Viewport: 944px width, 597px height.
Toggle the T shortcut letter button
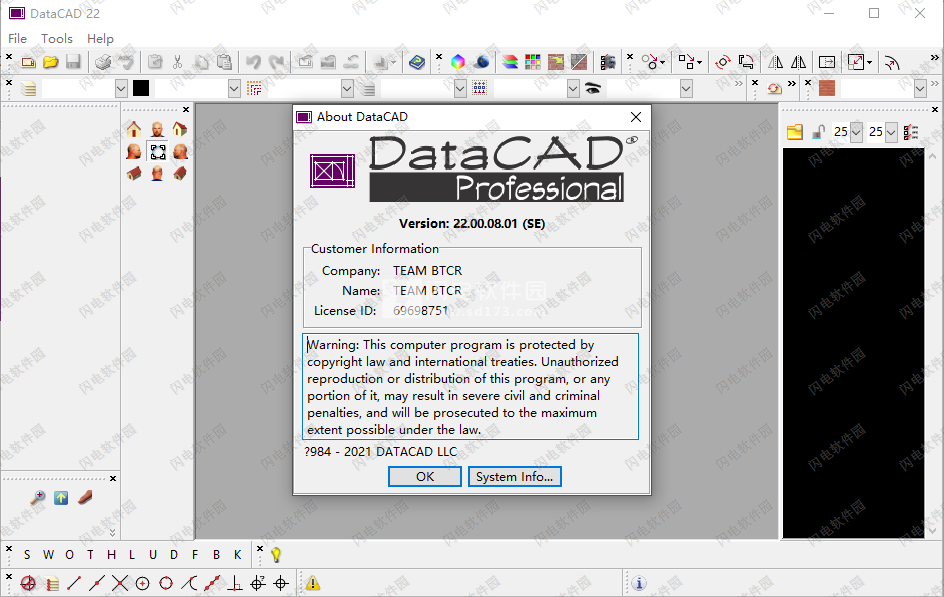pos(90,555)
